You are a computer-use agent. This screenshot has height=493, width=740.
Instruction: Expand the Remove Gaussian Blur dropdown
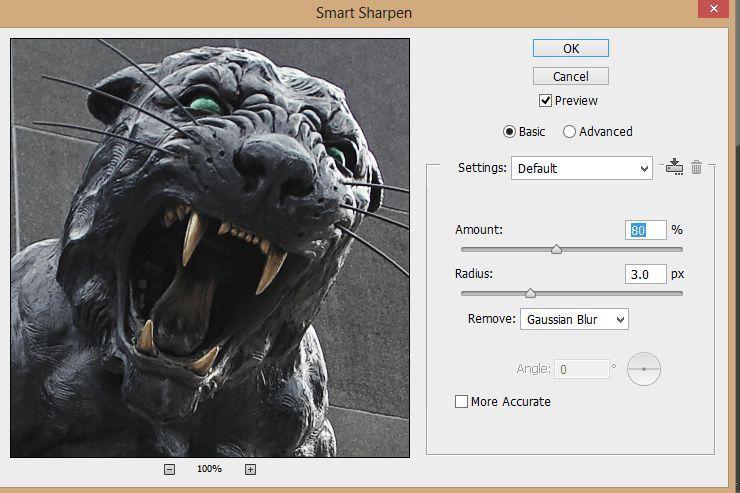pos(573,319)
